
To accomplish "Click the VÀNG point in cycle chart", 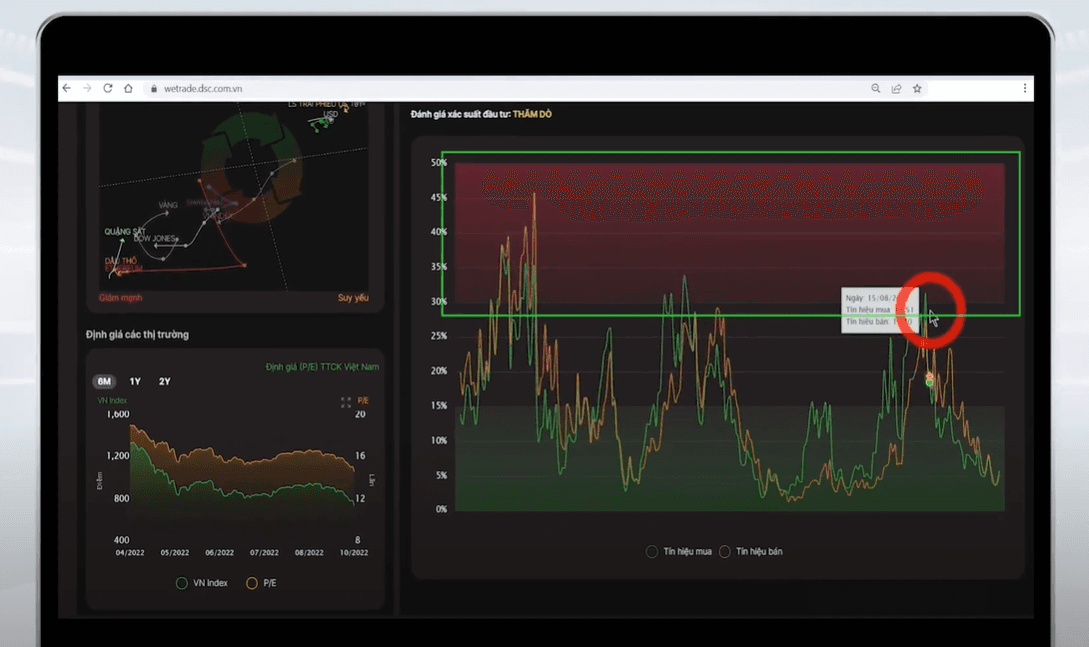I will [x=167, y=205].
